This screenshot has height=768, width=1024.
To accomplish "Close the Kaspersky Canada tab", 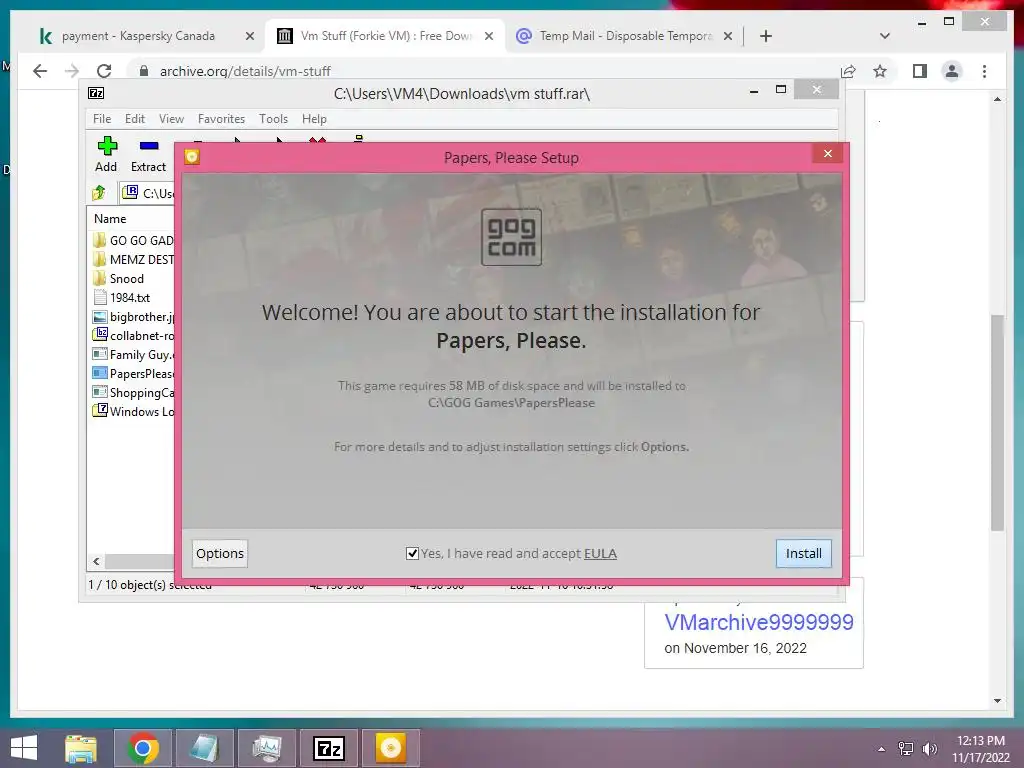I will [x=249, y=37].
